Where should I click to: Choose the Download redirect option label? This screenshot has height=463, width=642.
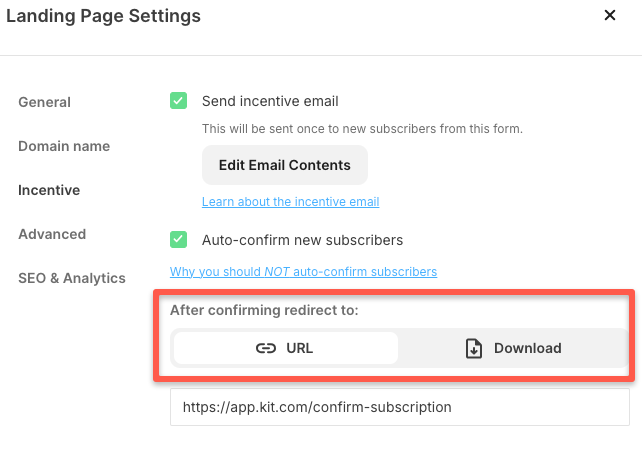(527, 348)
